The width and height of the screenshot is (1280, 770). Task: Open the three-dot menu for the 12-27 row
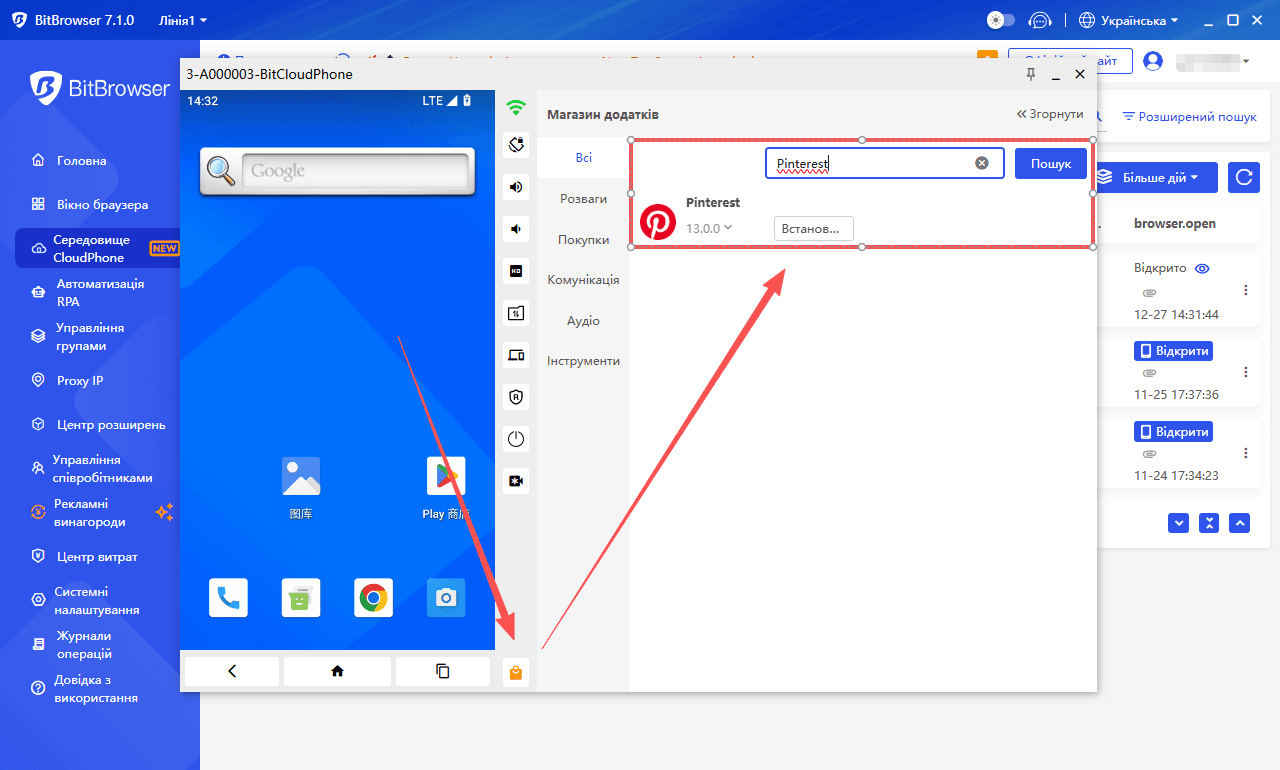(x=1246, y=290)
